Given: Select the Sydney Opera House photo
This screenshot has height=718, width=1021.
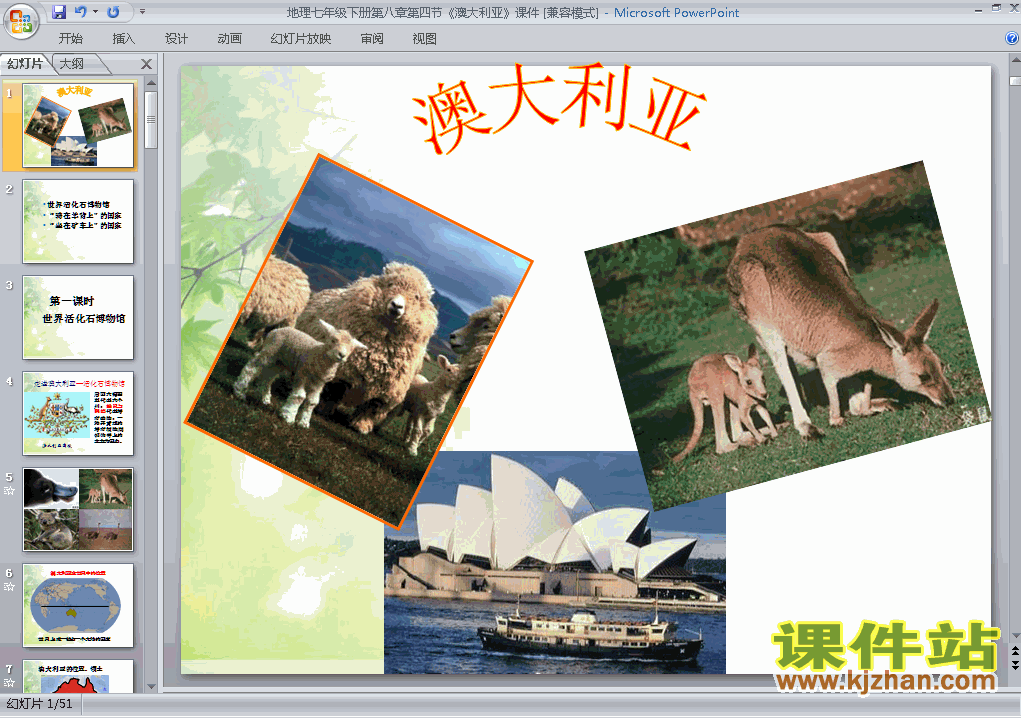Looking at the screenshot, I should (x=555, y=562).
